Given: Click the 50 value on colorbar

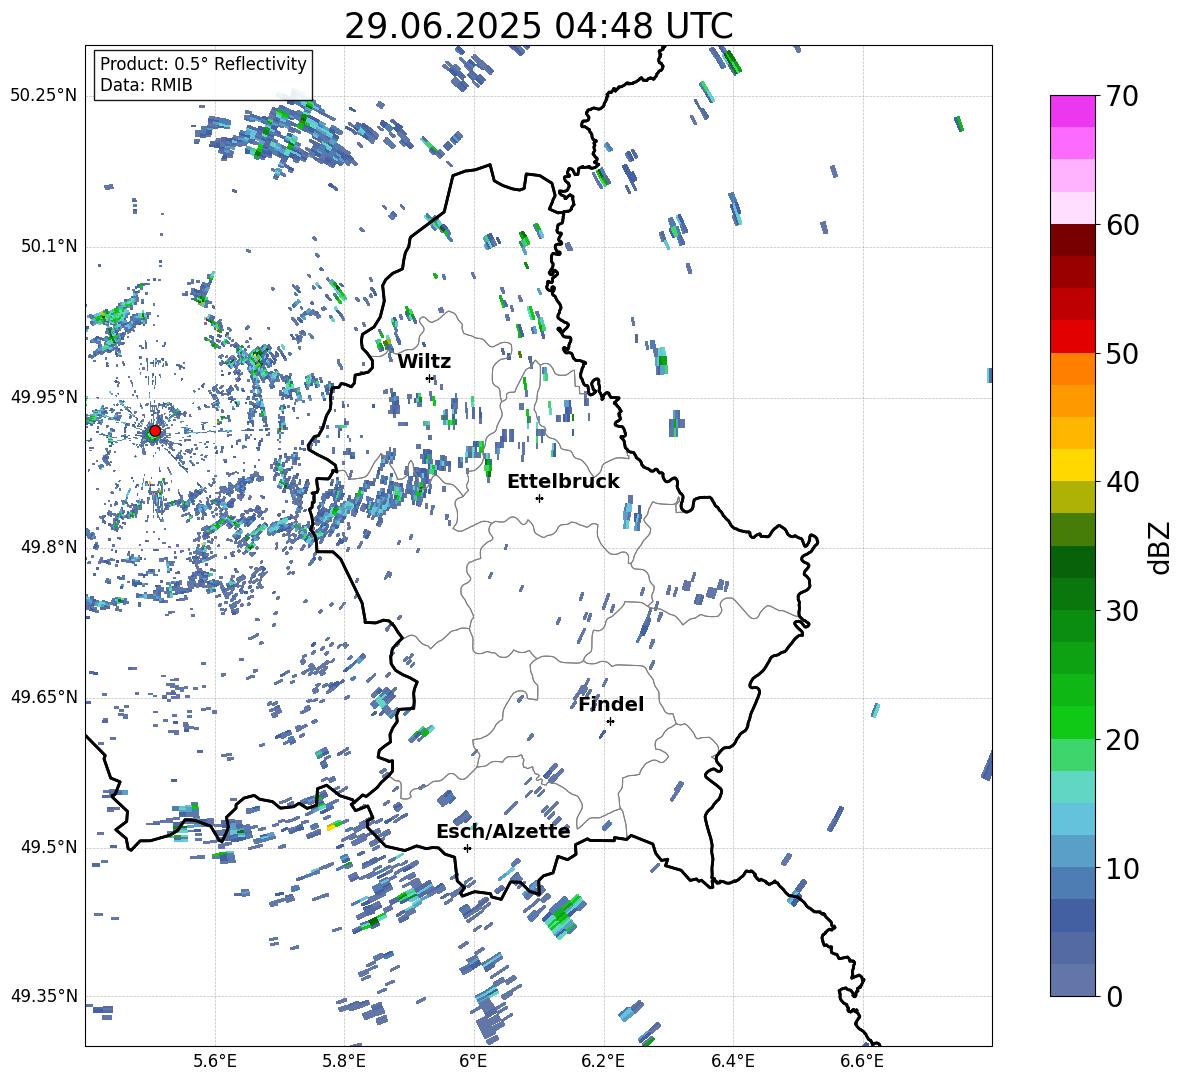Looking at the screenshot, I should 1122,353.
